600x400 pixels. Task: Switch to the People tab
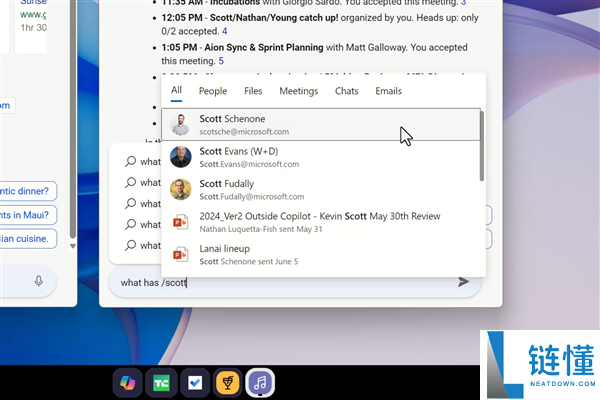click(x=213, y=91)
